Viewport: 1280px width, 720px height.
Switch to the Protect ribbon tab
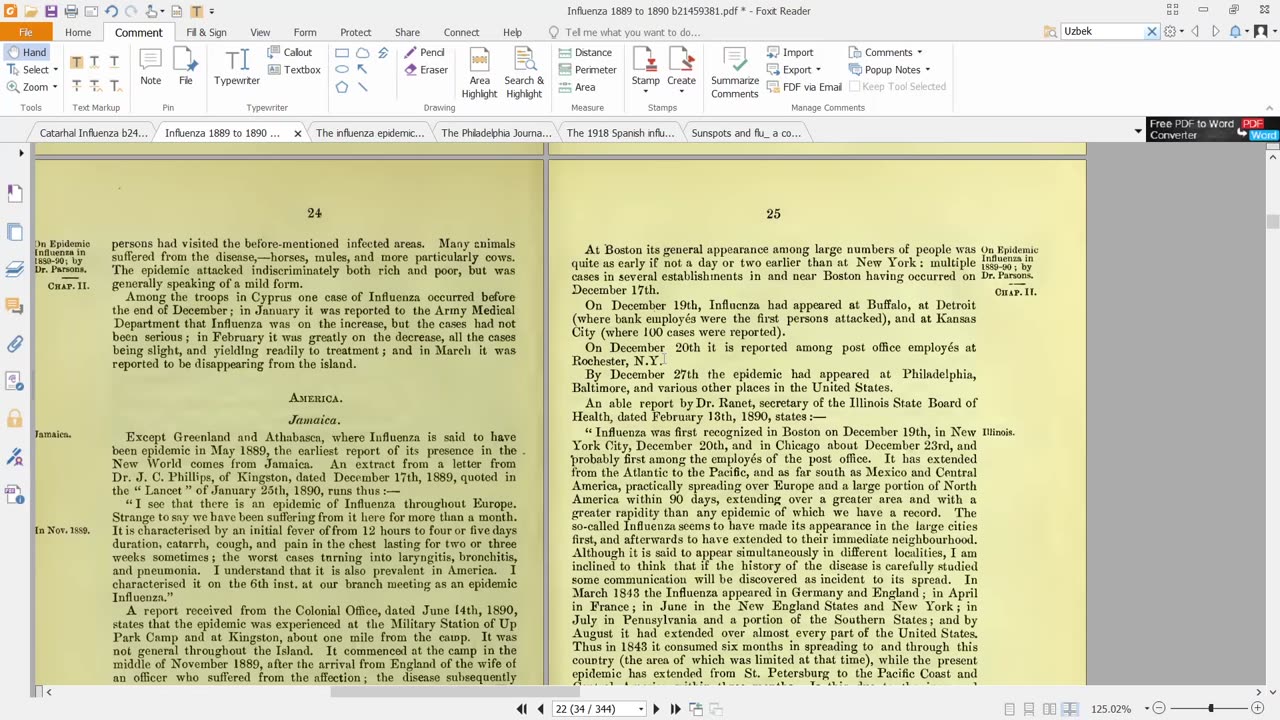tap(355, 32)
